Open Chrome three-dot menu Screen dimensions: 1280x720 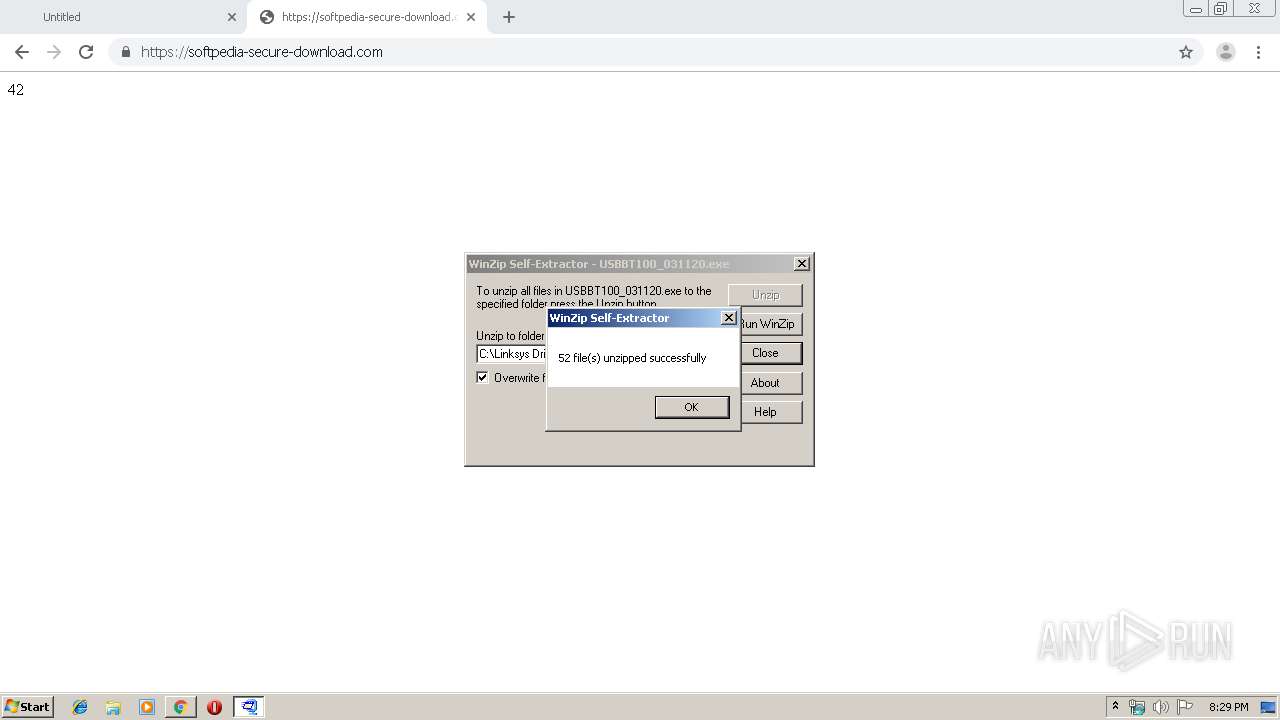(1258, 52)
